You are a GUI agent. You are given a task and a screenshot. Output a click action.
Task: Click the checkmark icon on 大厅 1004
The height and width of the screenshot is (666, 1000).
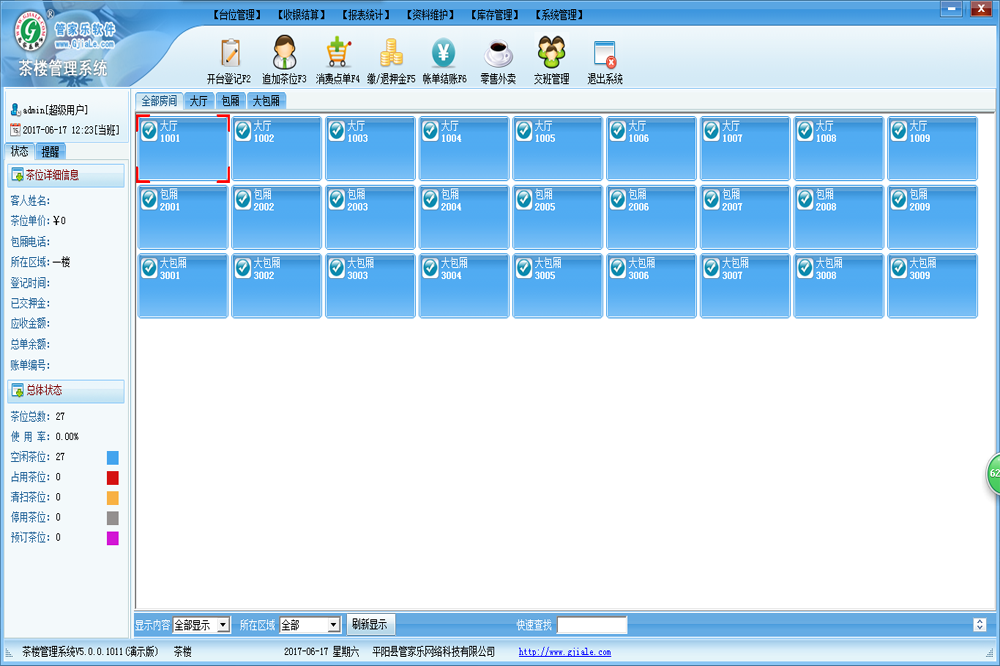[x=430, y=131]
